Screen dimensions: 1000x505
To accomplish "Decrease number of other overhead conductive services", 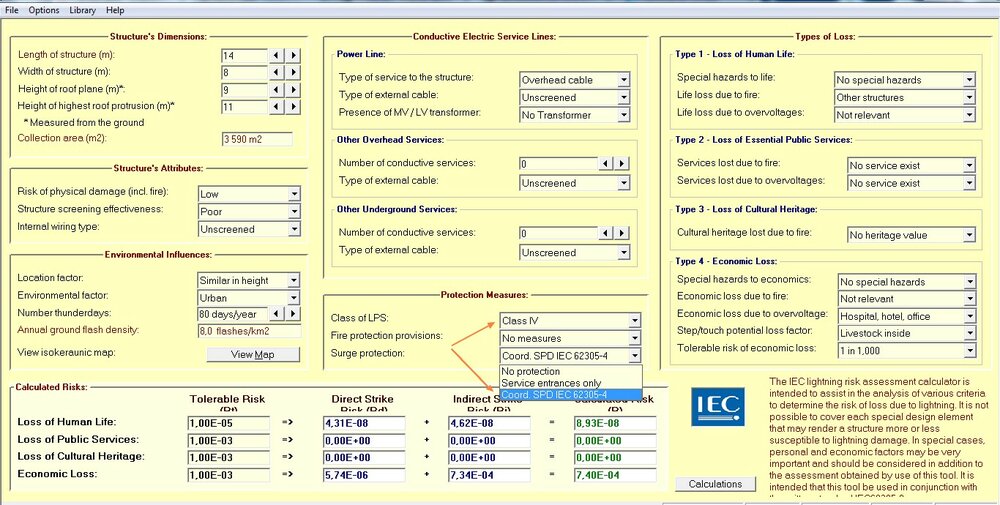I will click(x=605, y=164).
